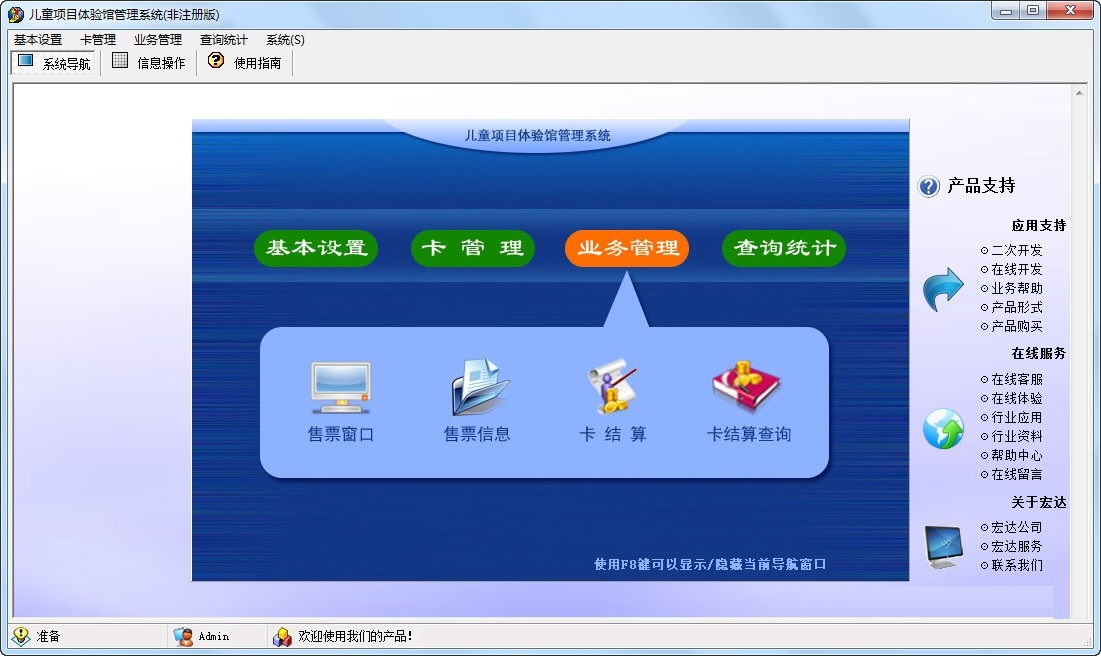Click the 信息操作 toolbar label
Image resolution: width=1101 pixels, height=656 pixels.
pyautogui.click(x=161, y=63)
